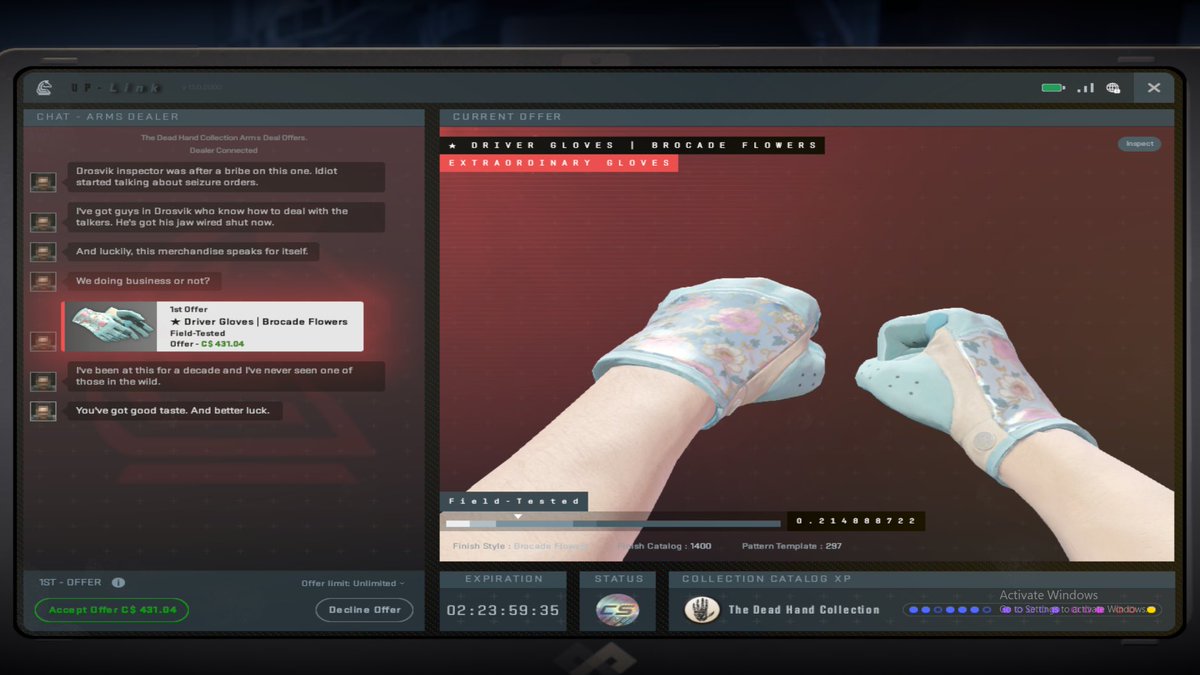Click the dealer avatar beside the offer card

point(43,342)
